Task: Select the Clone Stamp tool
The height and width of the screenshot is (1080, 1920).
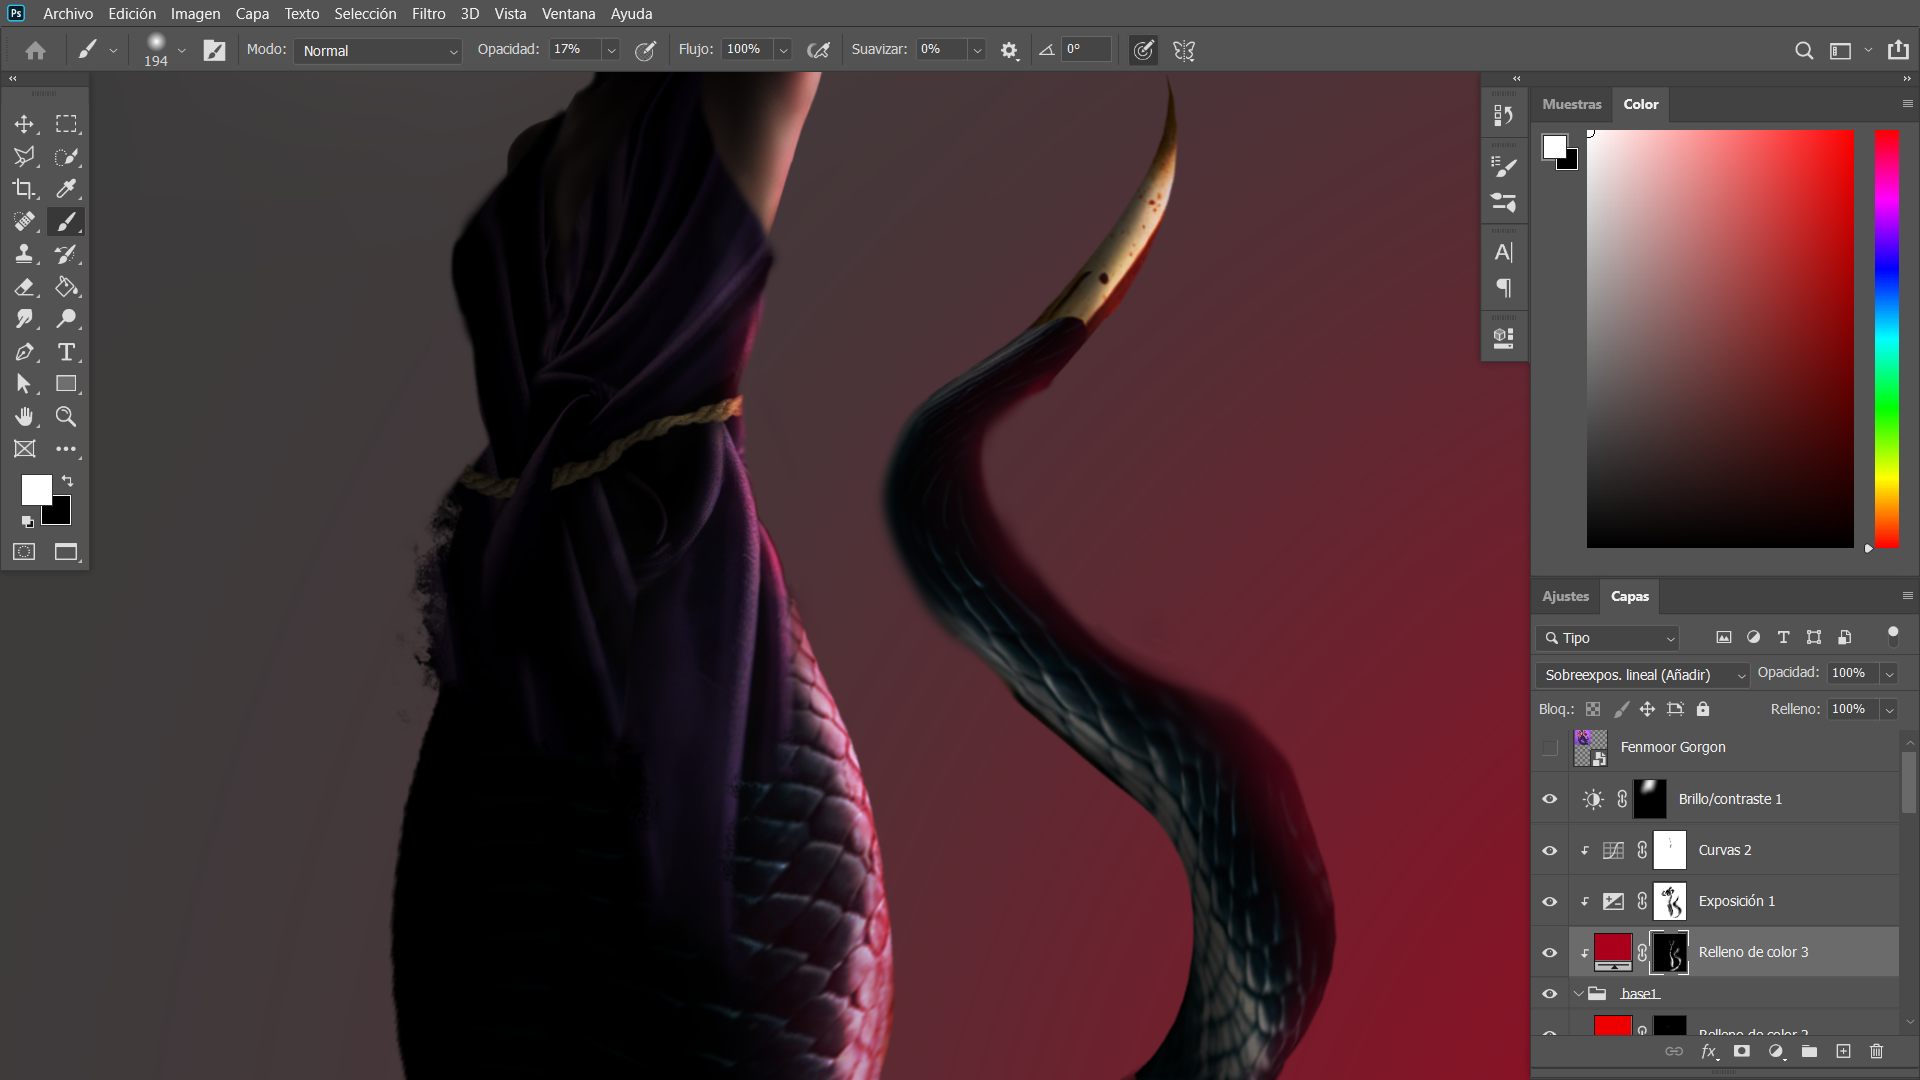Action: pyautogui.click(x=24, y=254)
